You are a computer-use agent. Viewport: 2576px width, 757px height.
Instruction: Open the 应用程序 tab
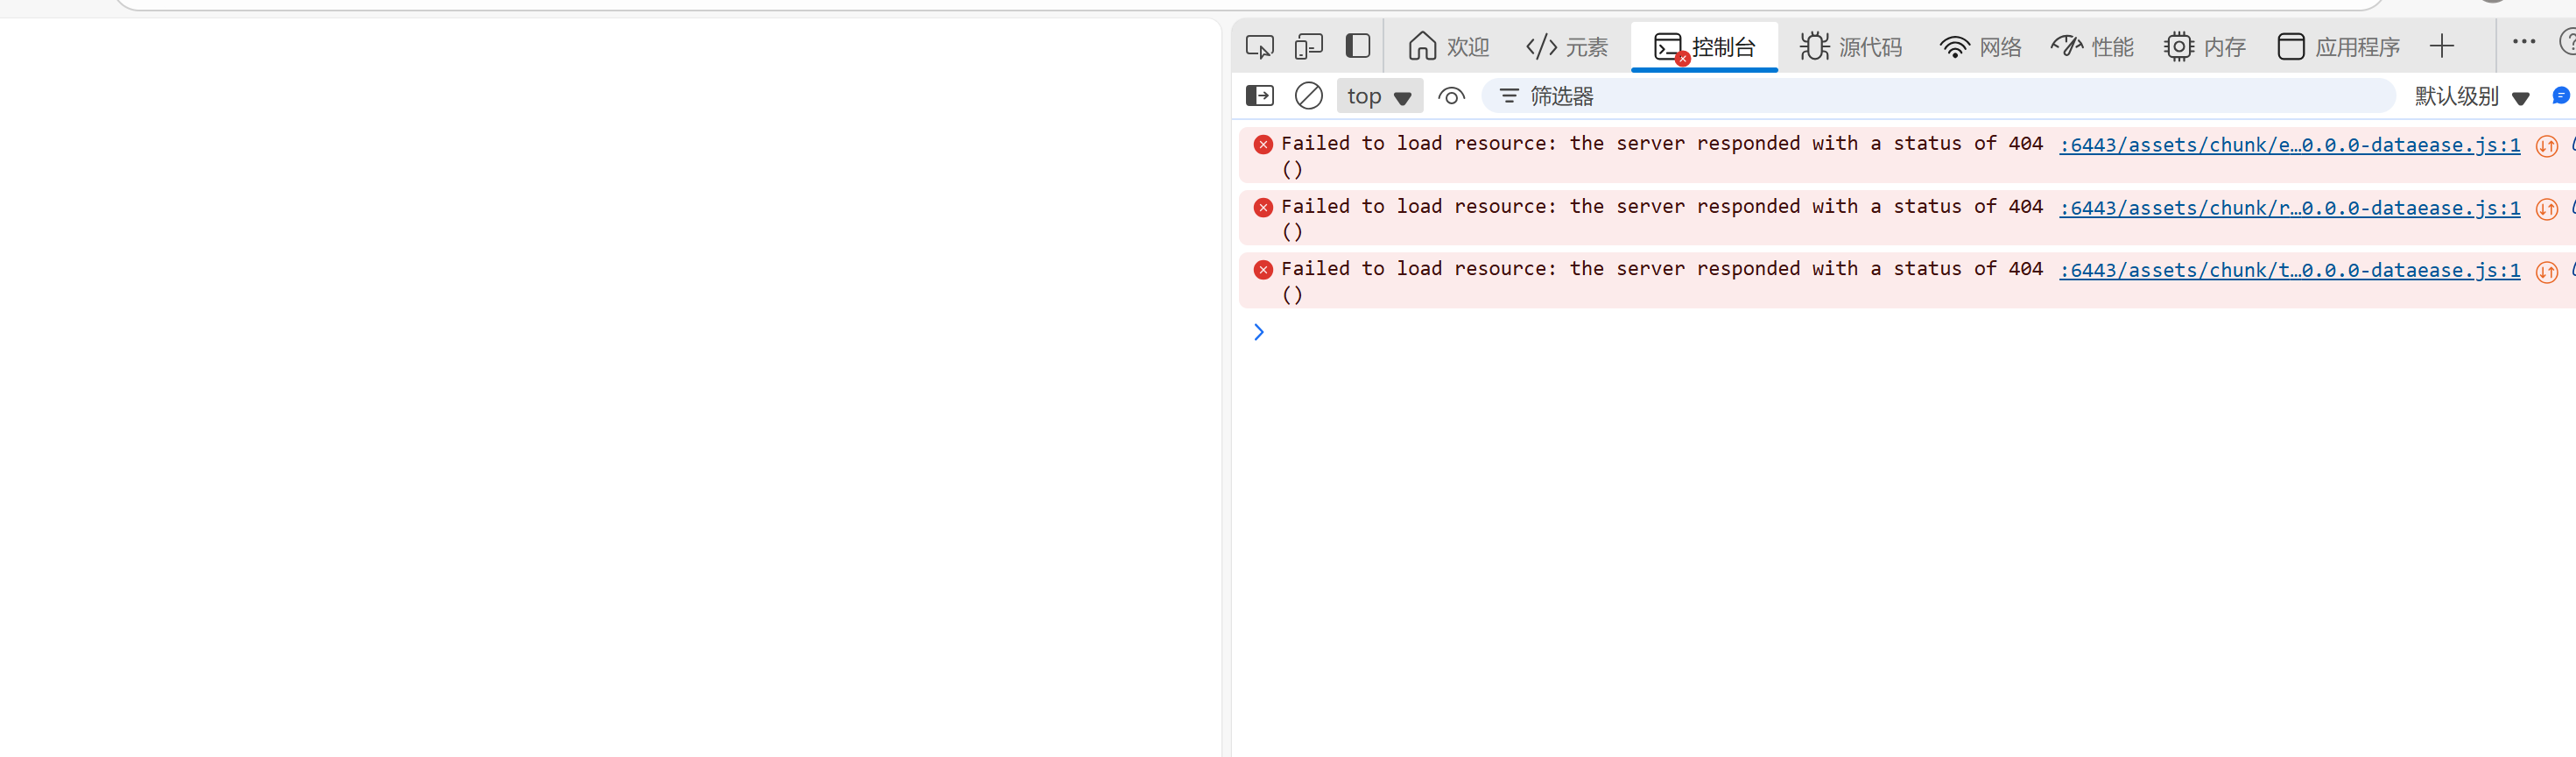coord(2338,47)
